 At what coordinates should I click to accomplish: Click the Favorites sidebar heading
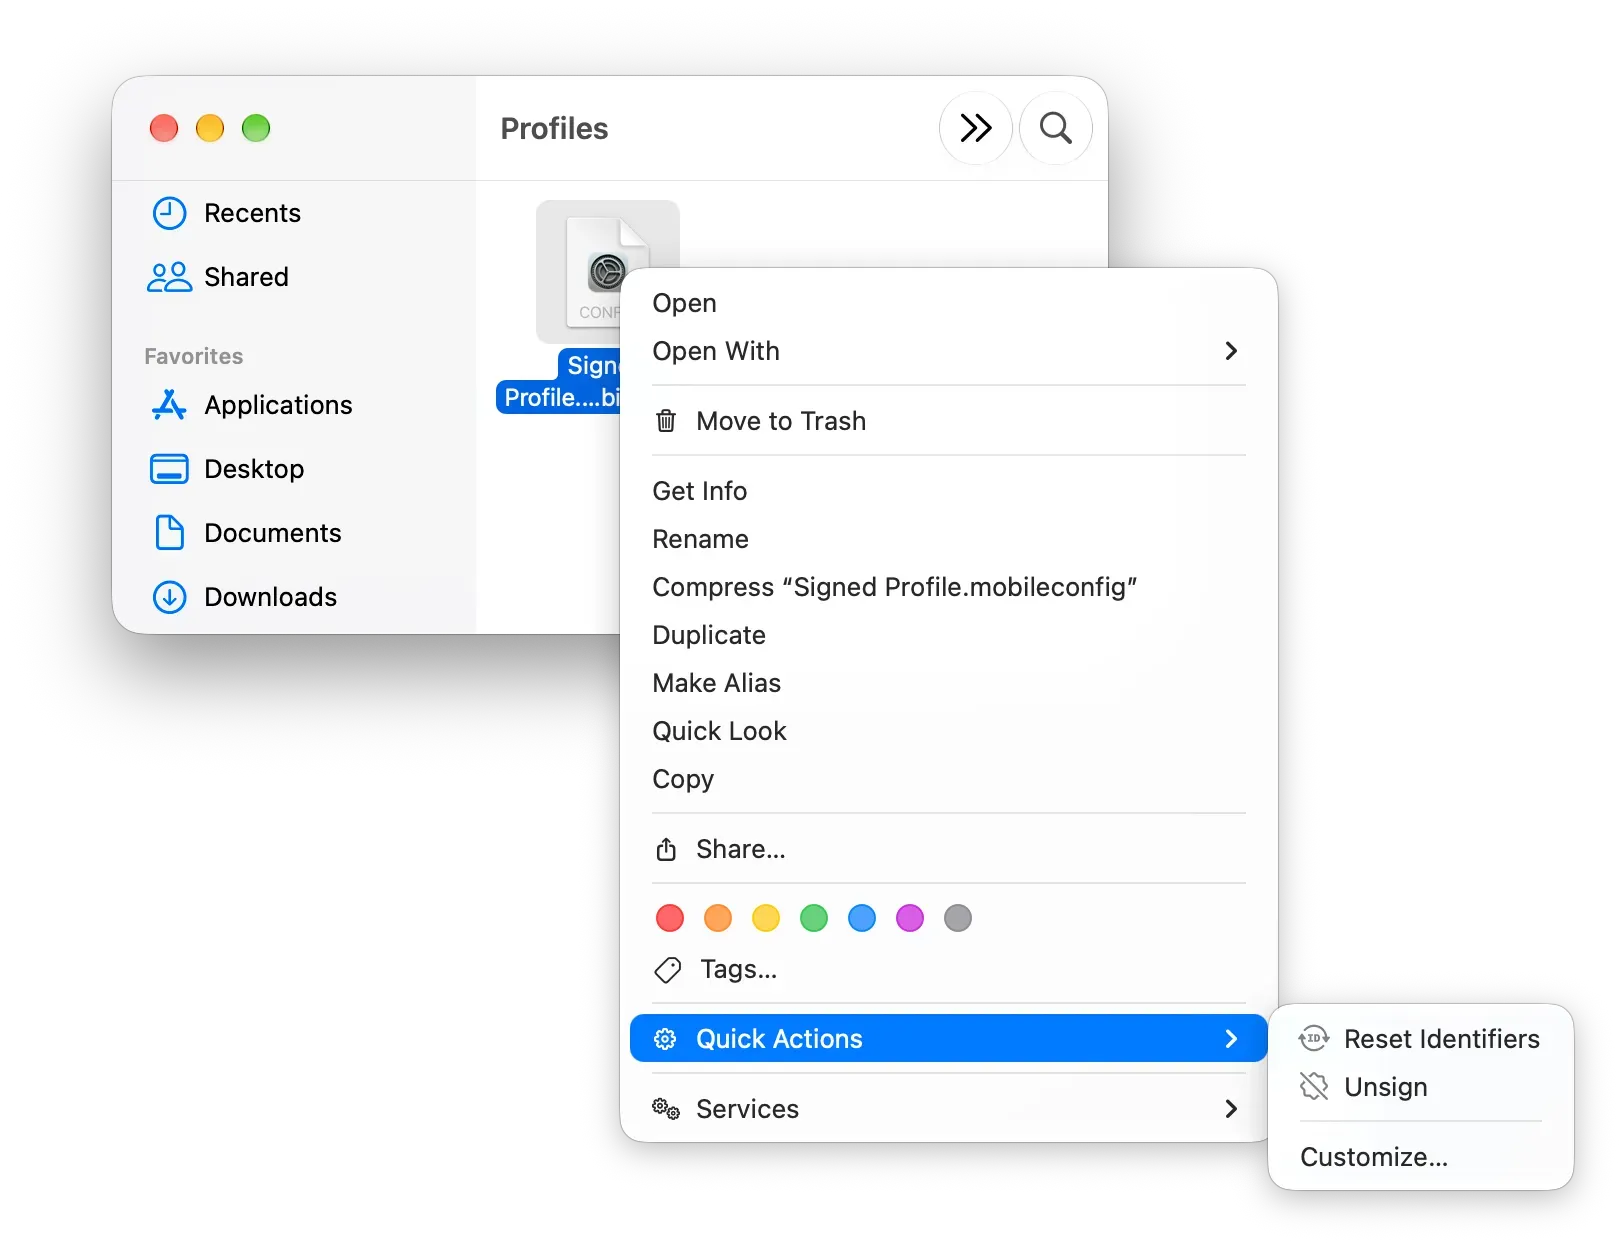tap(194, 356)
